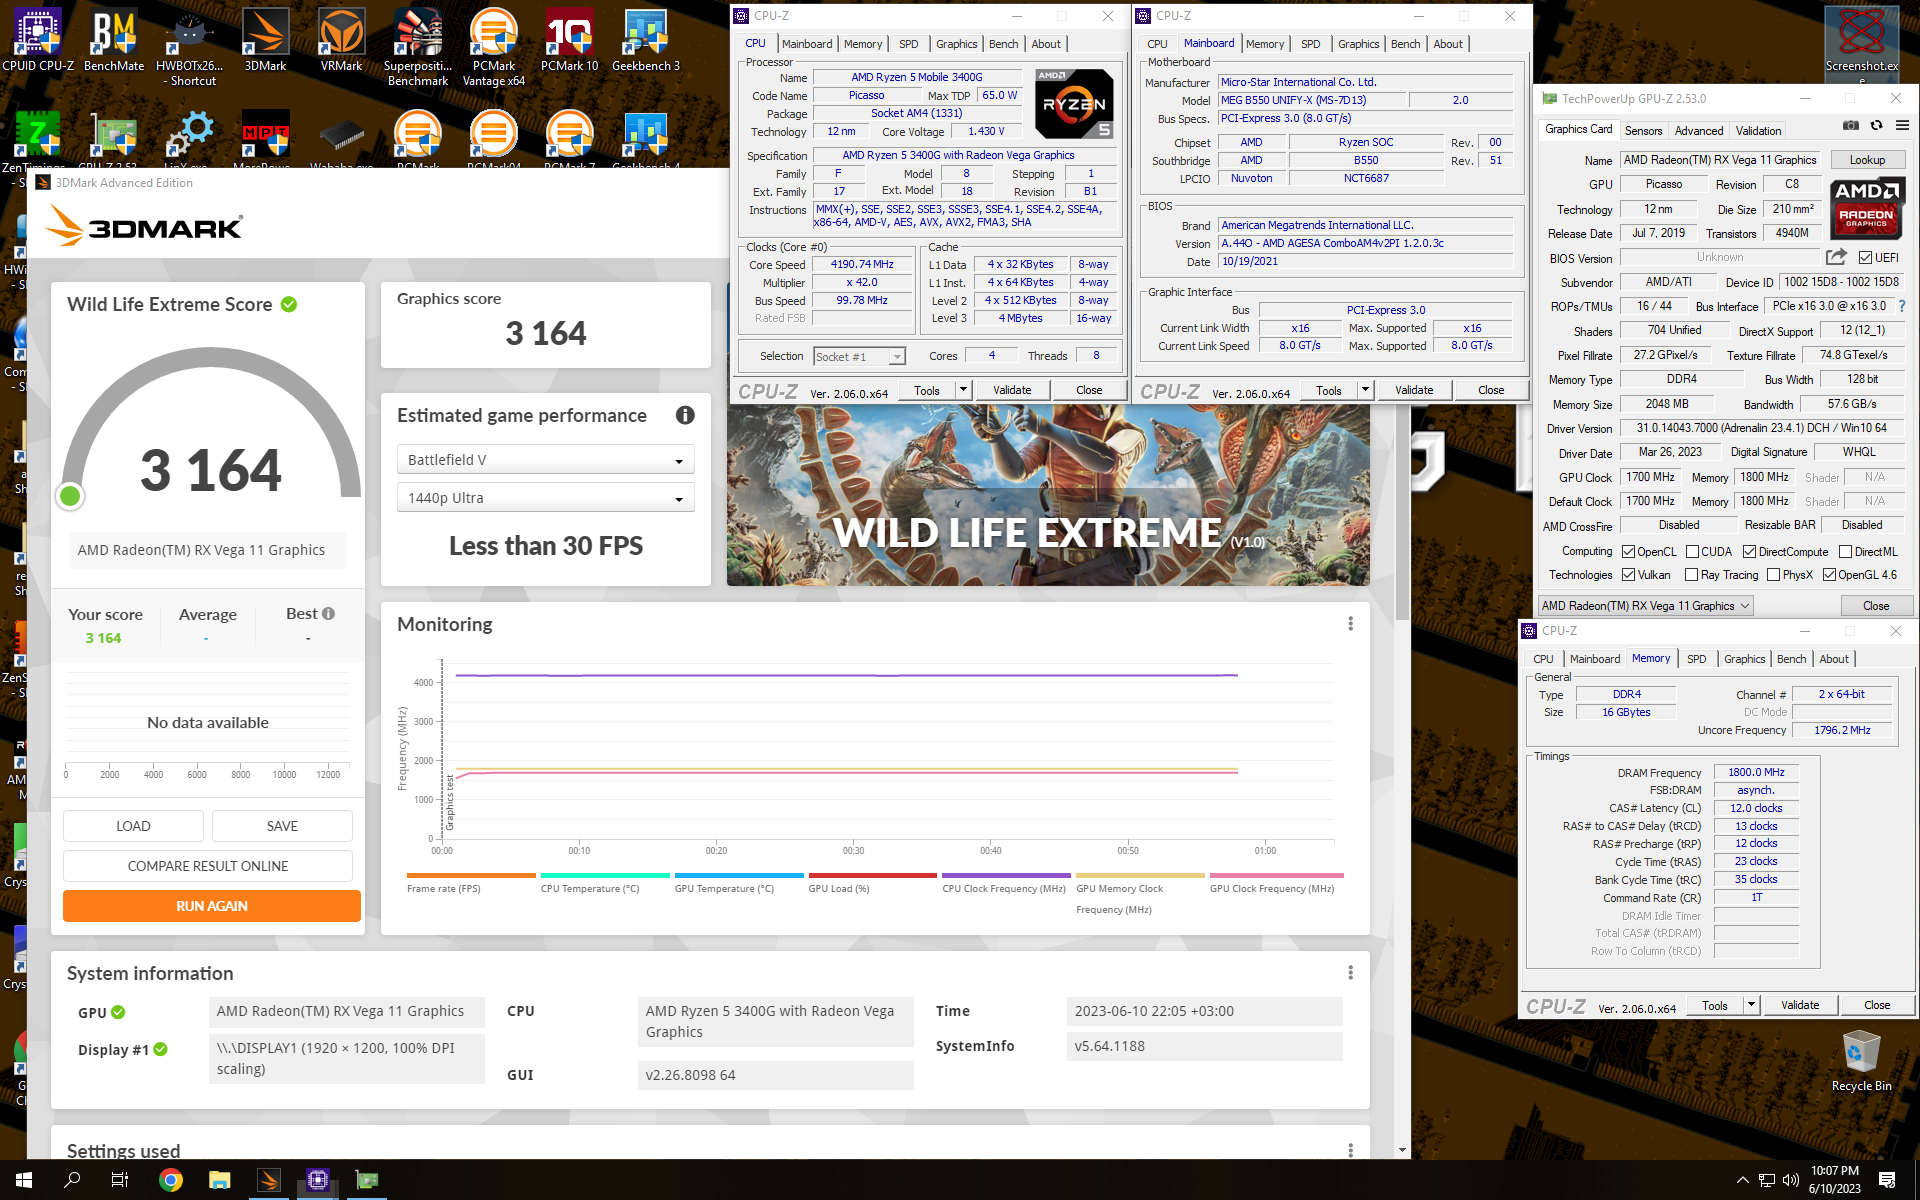Toggle the Ray Tracing checkbox in GPU-Z

coord(1691,575)
